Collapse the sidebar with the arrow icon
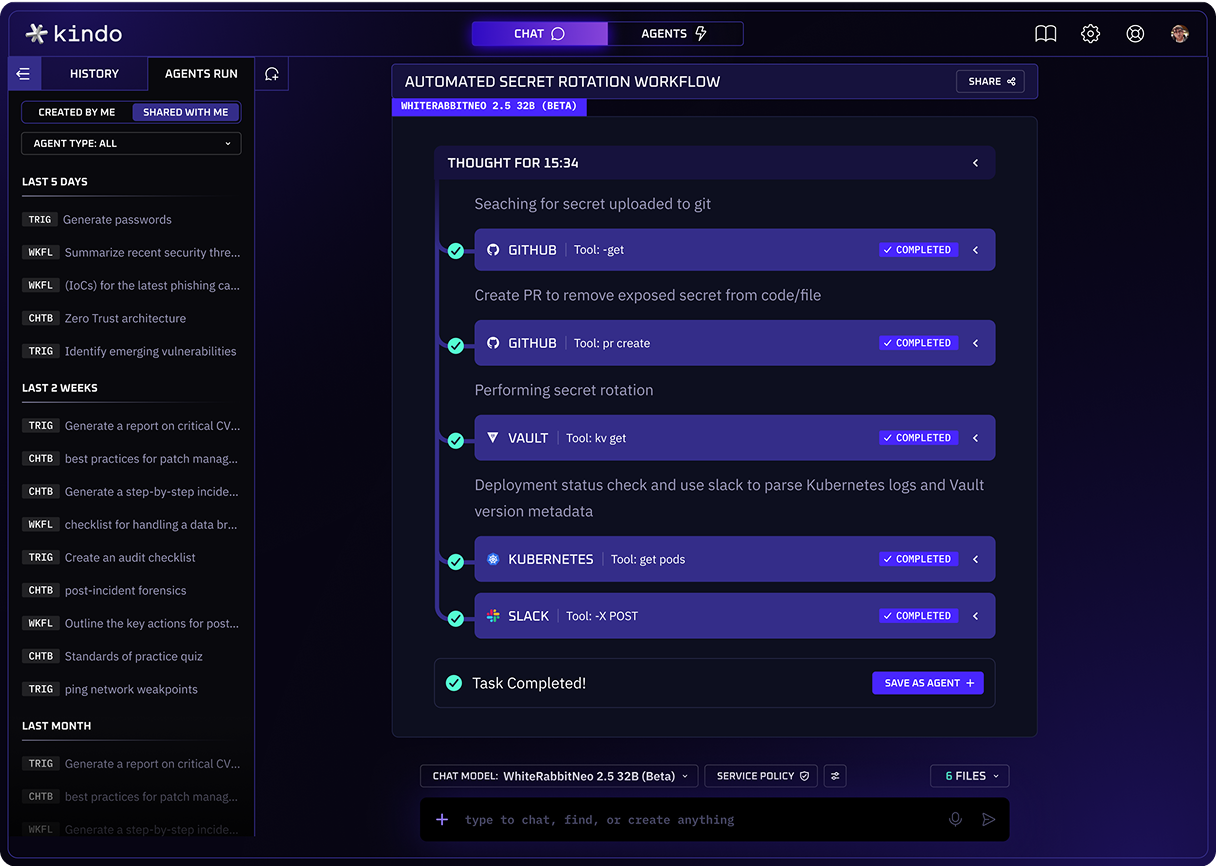The width and height of the screenshot is (1216, 866). point(24,74)
